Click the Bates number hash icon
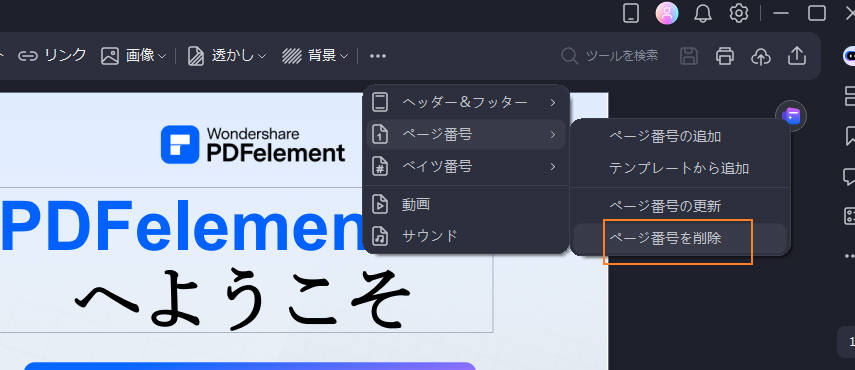The image size is (855, 370). point(380,166)
